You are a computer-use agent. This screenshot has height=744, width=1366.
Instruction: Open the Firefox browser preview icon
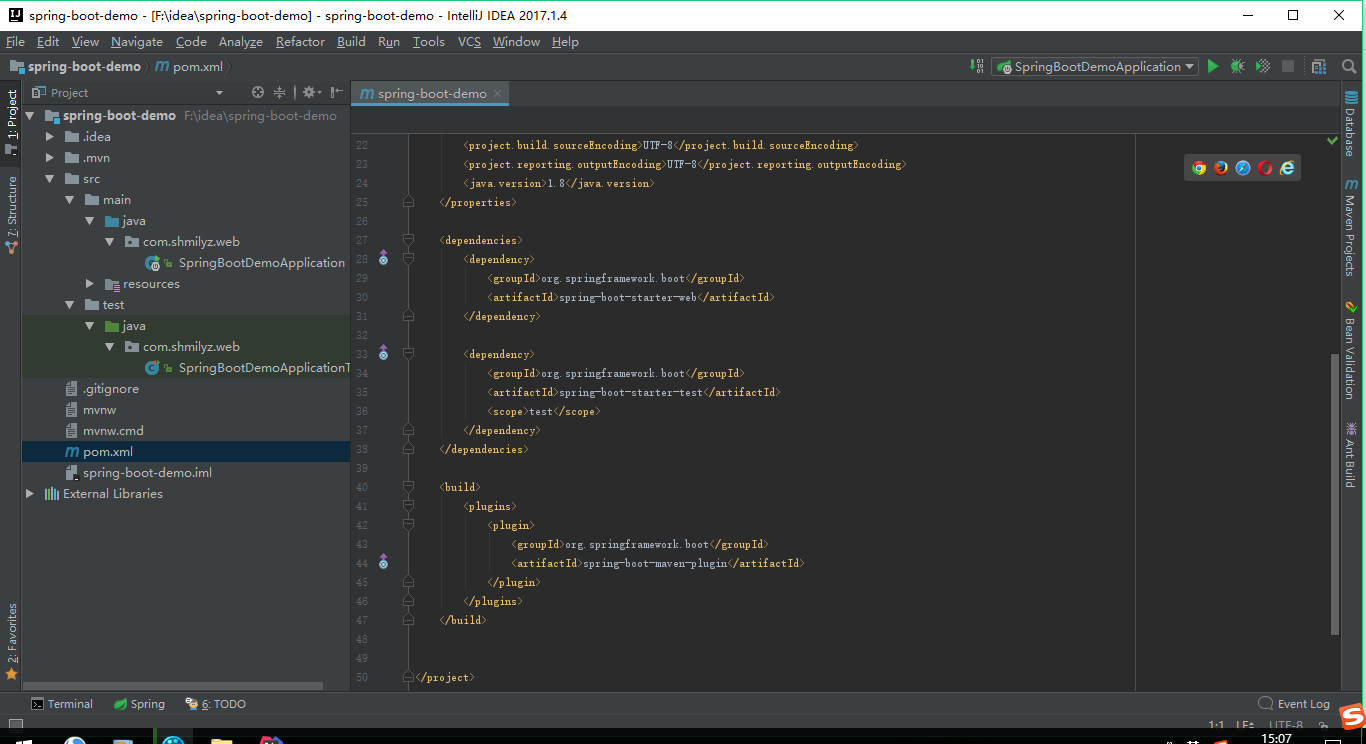coord(1221,168)
